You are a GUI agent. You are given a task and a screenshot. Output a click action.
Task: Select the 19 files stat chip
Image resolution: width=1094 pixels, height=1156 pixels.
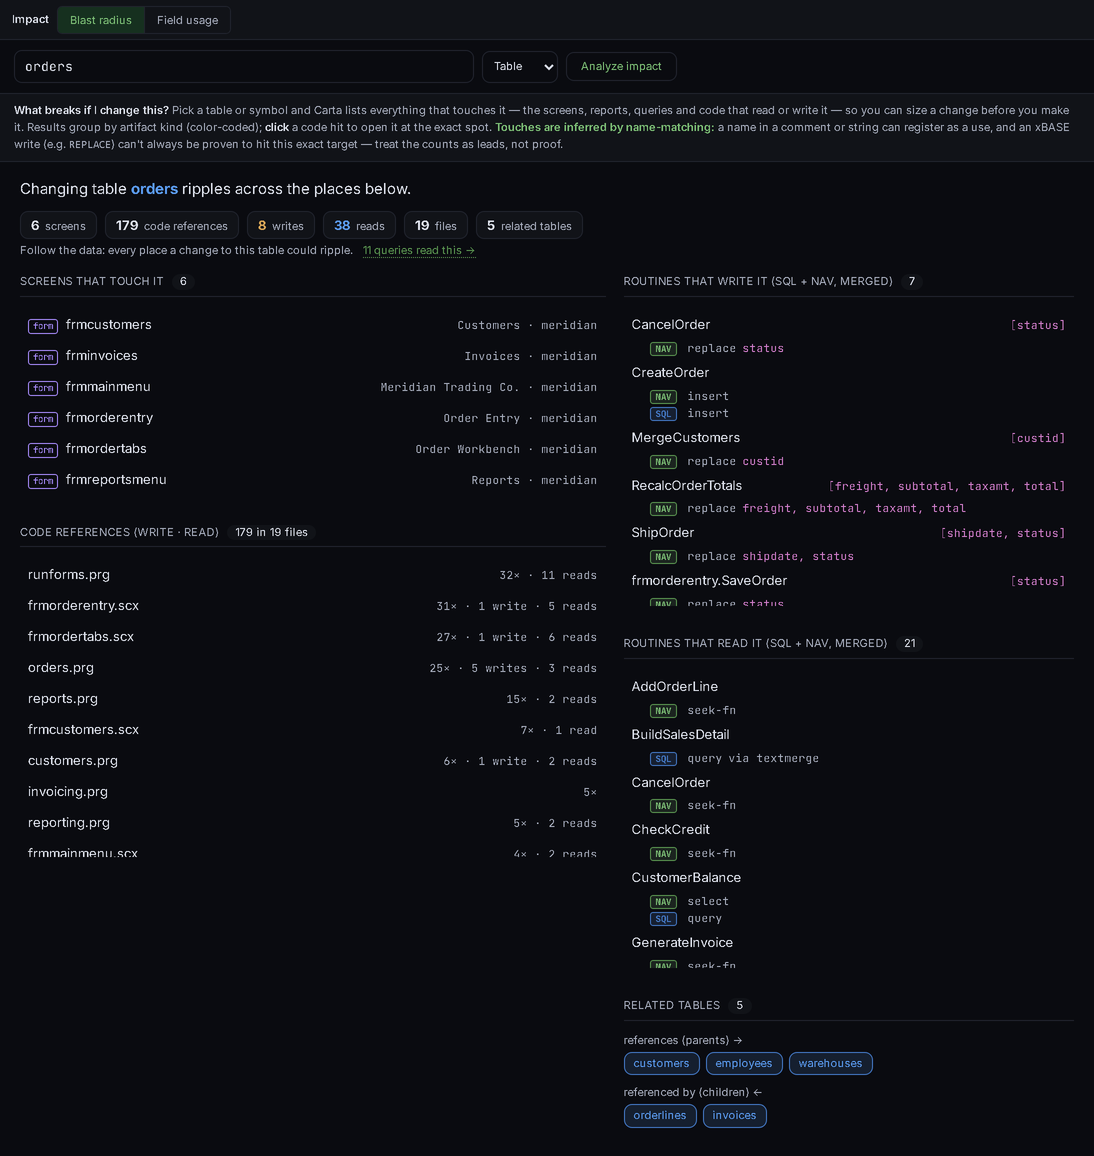(x=436, y=226)
